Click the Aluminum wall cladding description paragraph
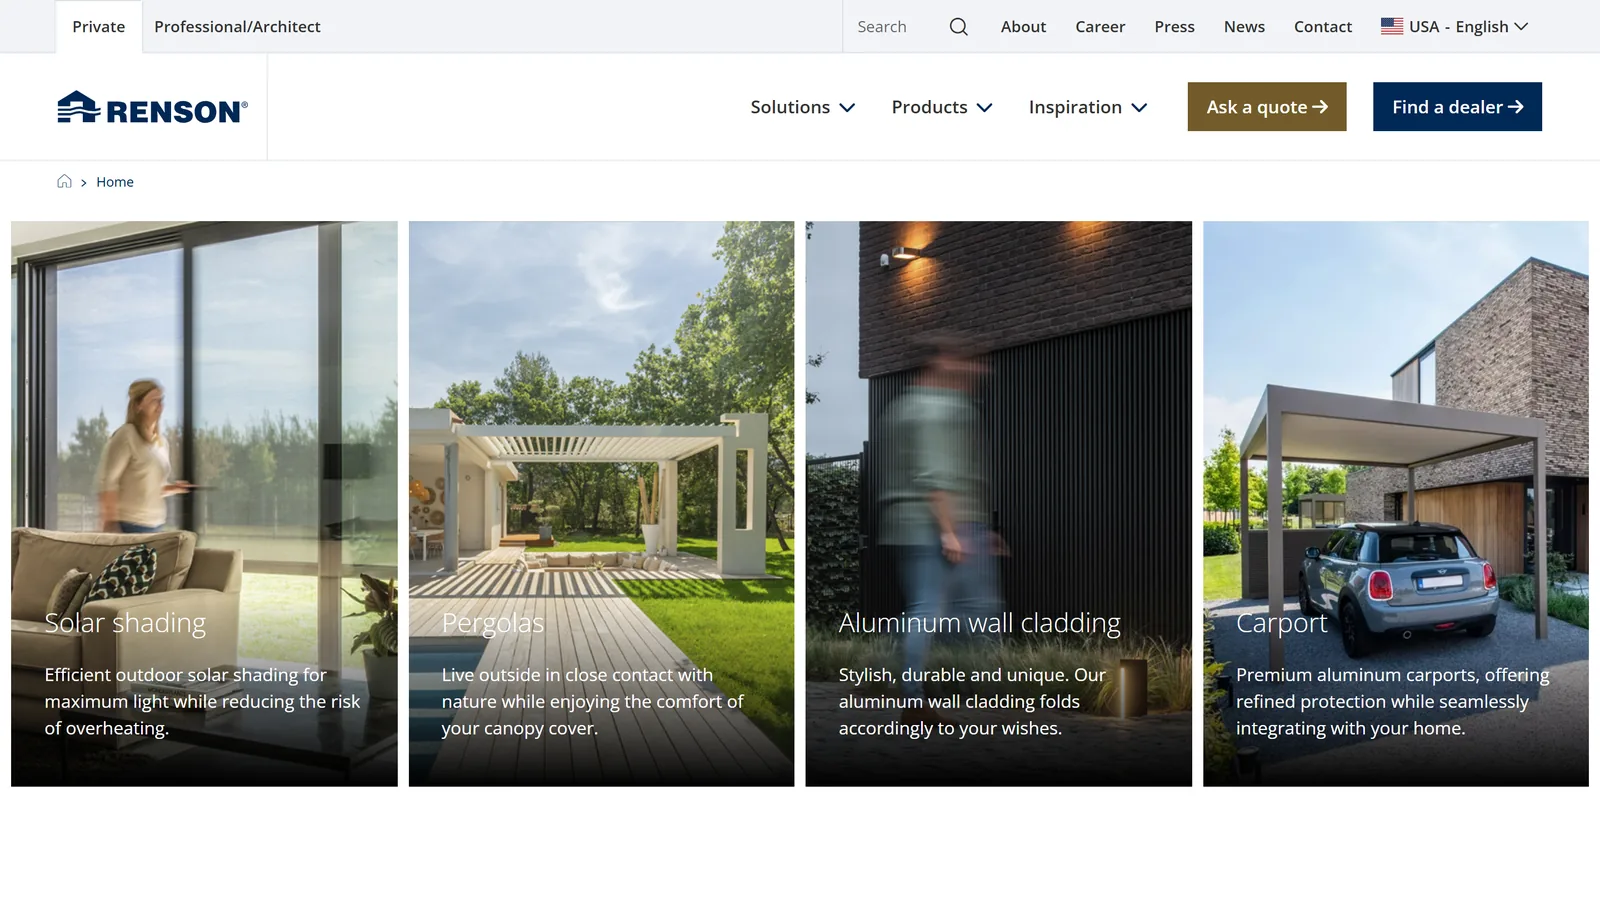The height and width of the screenshot is (900, 1600). [x=972, y=702]
